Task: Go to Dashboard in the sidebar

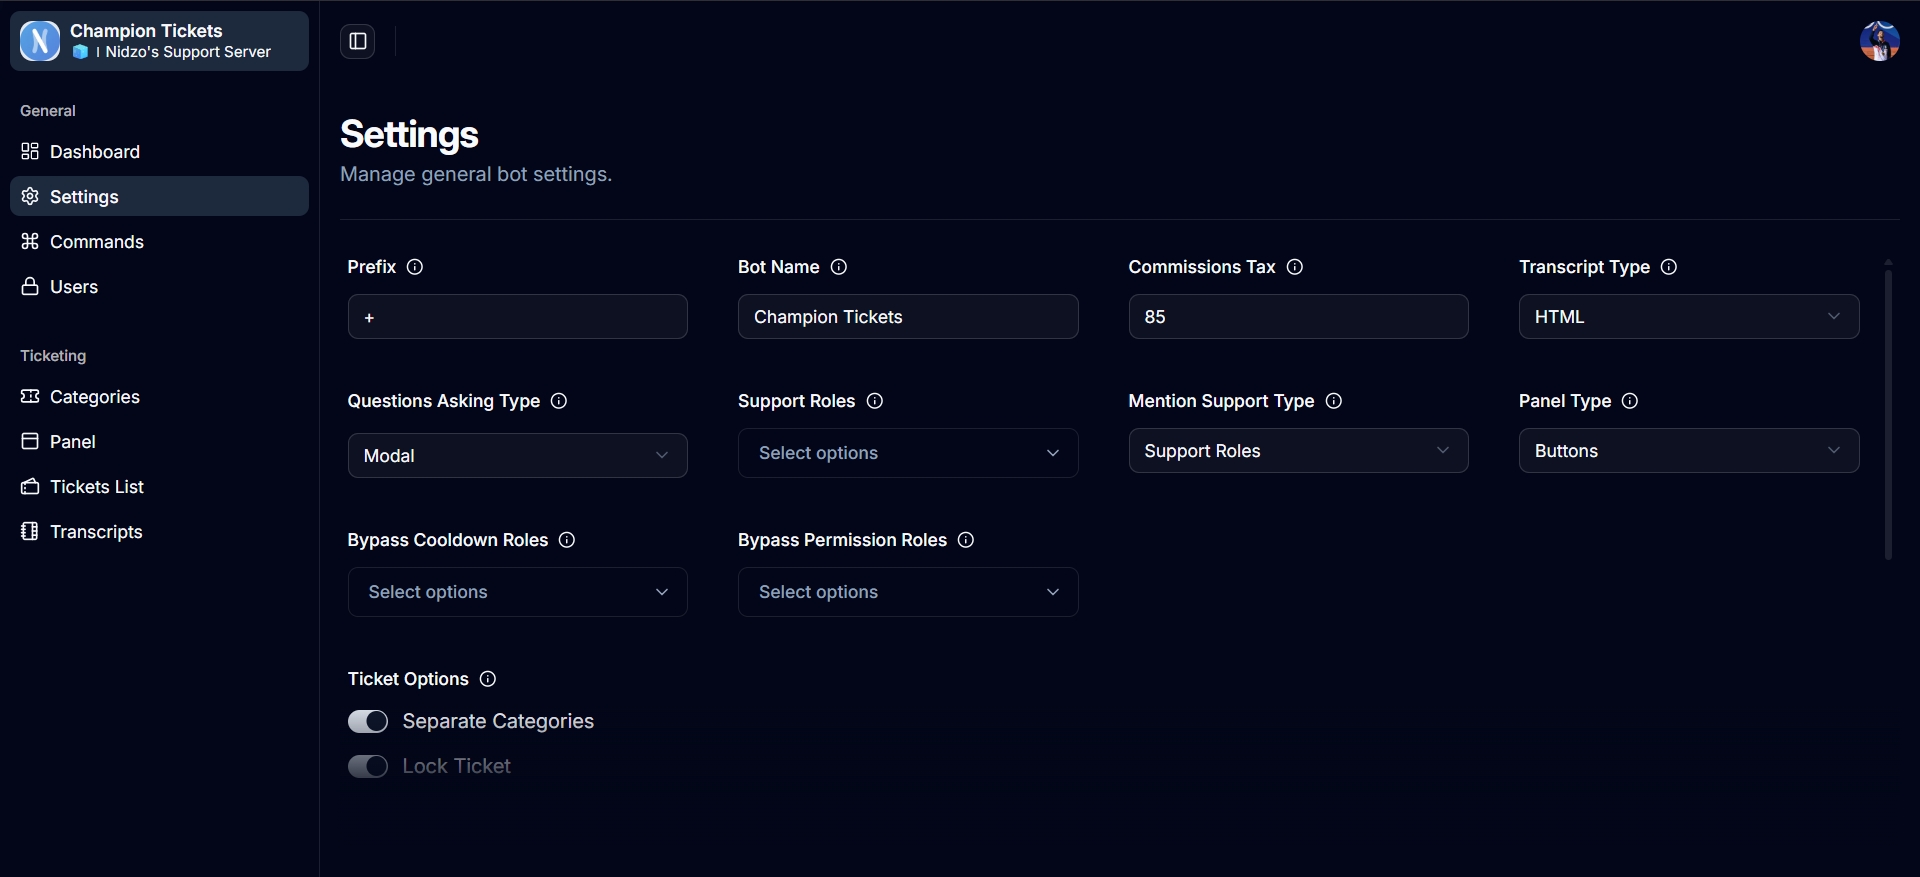Action: pyautogui.click(x=95, y=152)
